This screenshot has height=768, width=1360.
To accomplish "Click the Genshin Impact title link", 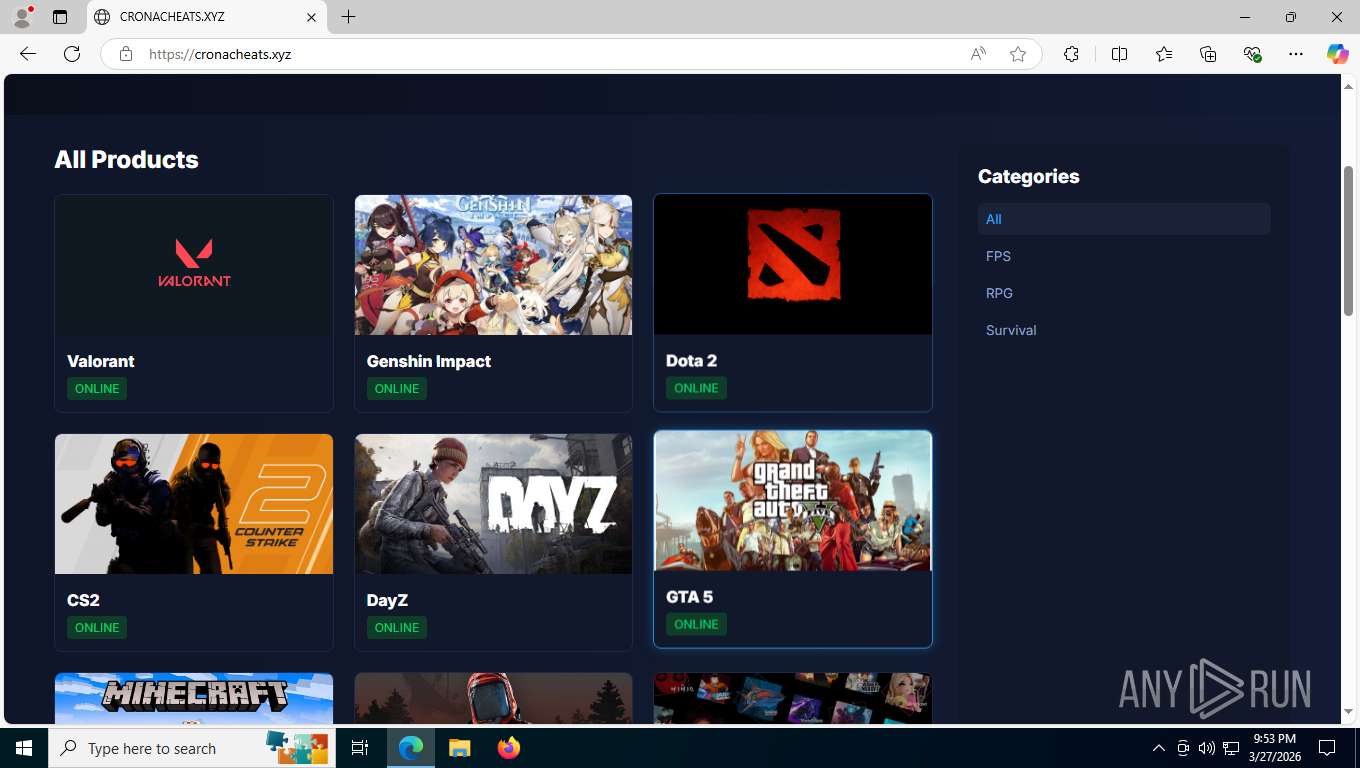I will tap(429, 361).
